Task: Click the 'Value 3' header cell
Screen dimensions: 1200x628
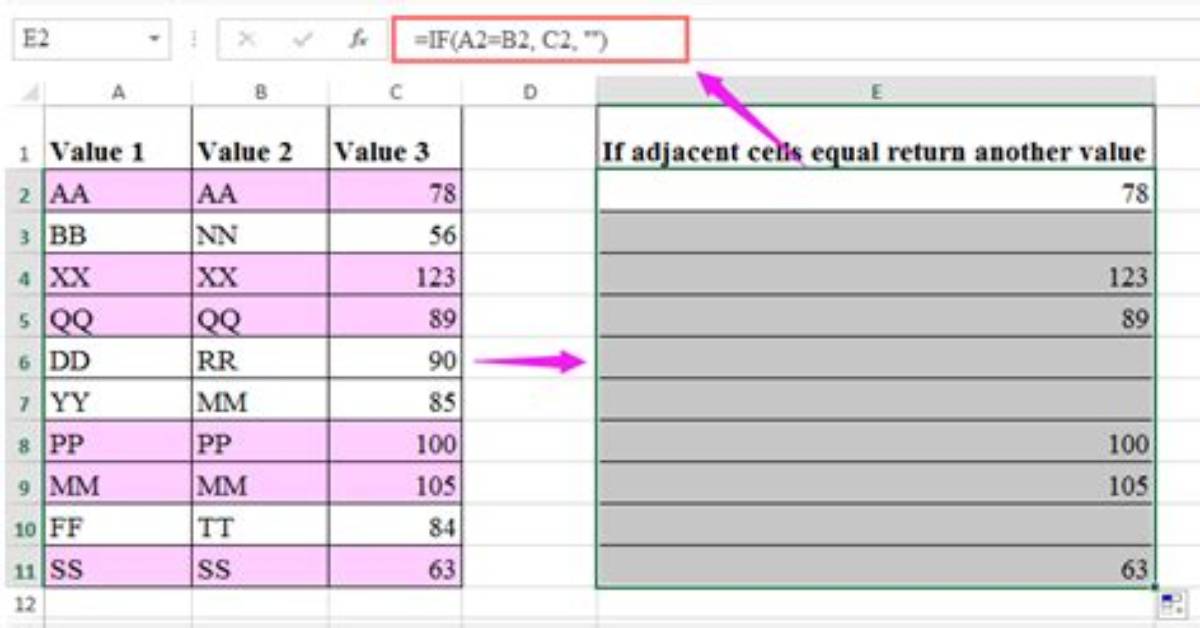Action: (395, 138)
